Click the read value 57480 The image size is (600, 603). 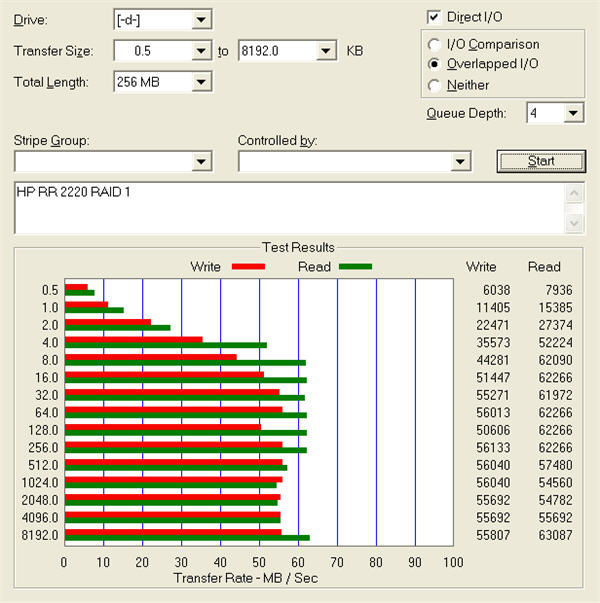[x=555, y=465]
